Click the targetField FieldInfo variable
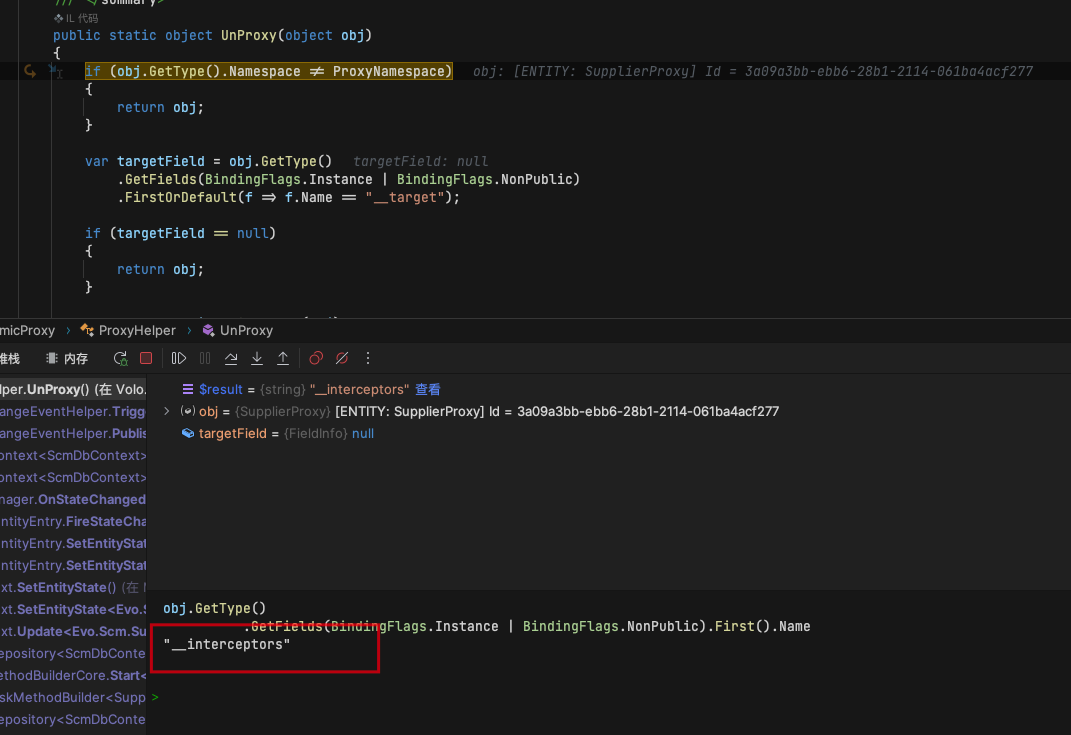 [x=233, y=433]
